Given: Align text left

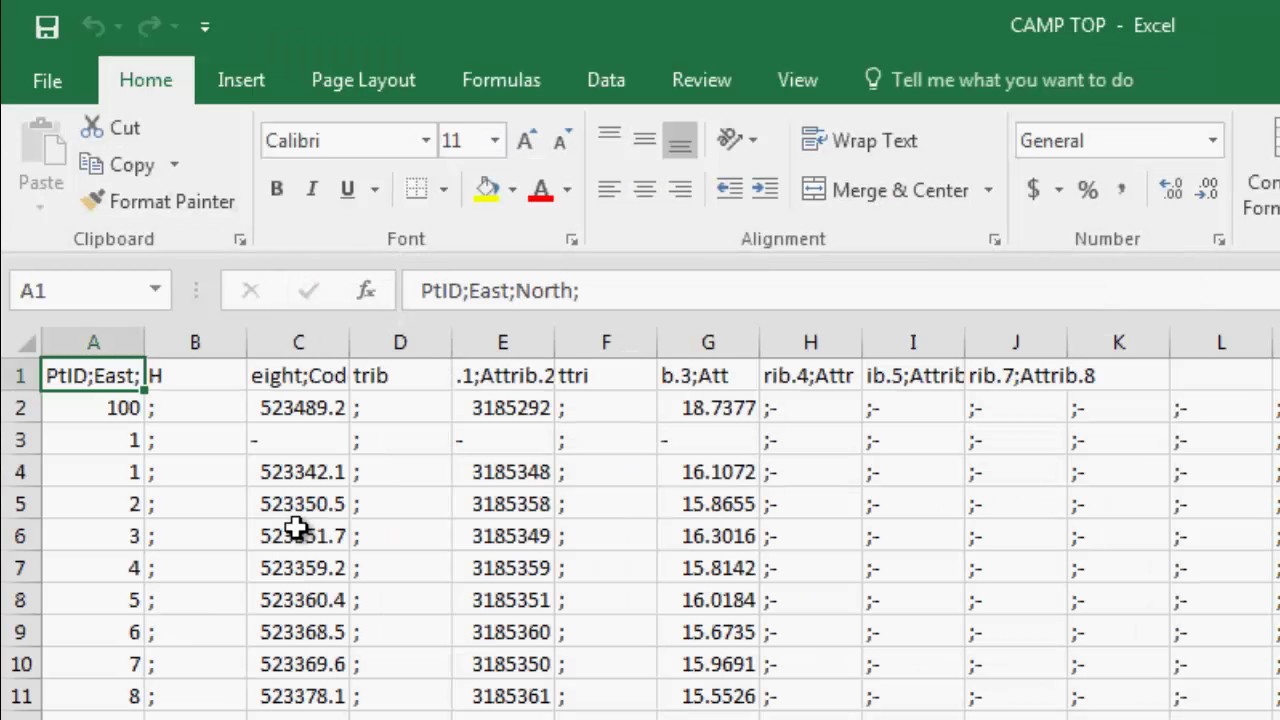Looking at the screenshot, I should tap(609, 189).
